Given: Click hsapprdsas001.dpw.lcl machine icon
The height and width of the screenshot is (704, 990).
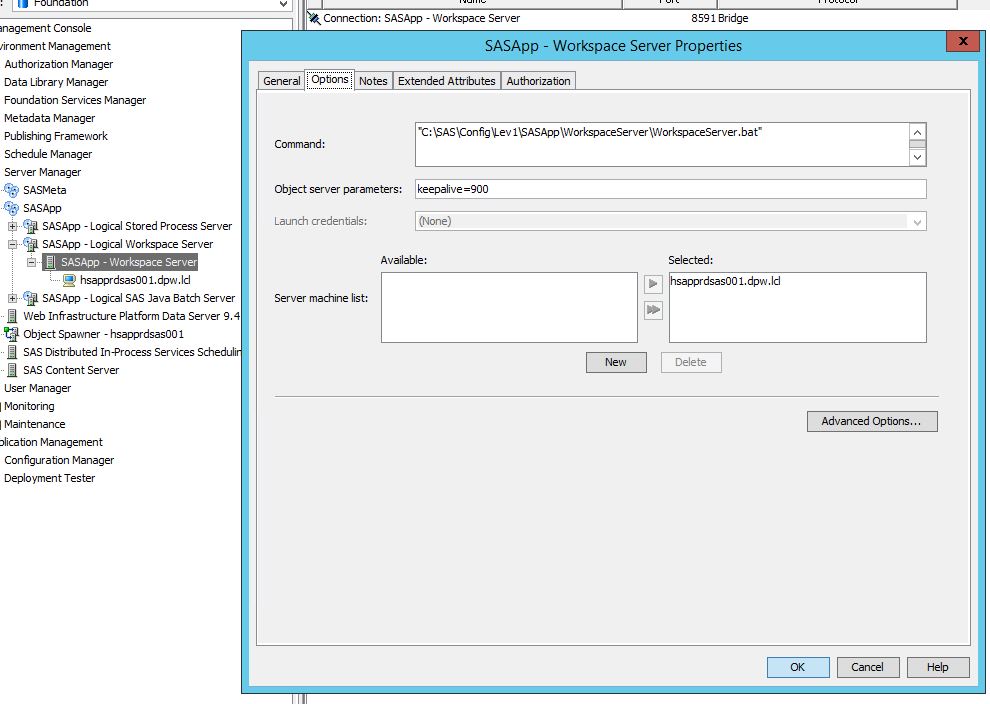Looking at the screenshot, I should click(69, 280).
